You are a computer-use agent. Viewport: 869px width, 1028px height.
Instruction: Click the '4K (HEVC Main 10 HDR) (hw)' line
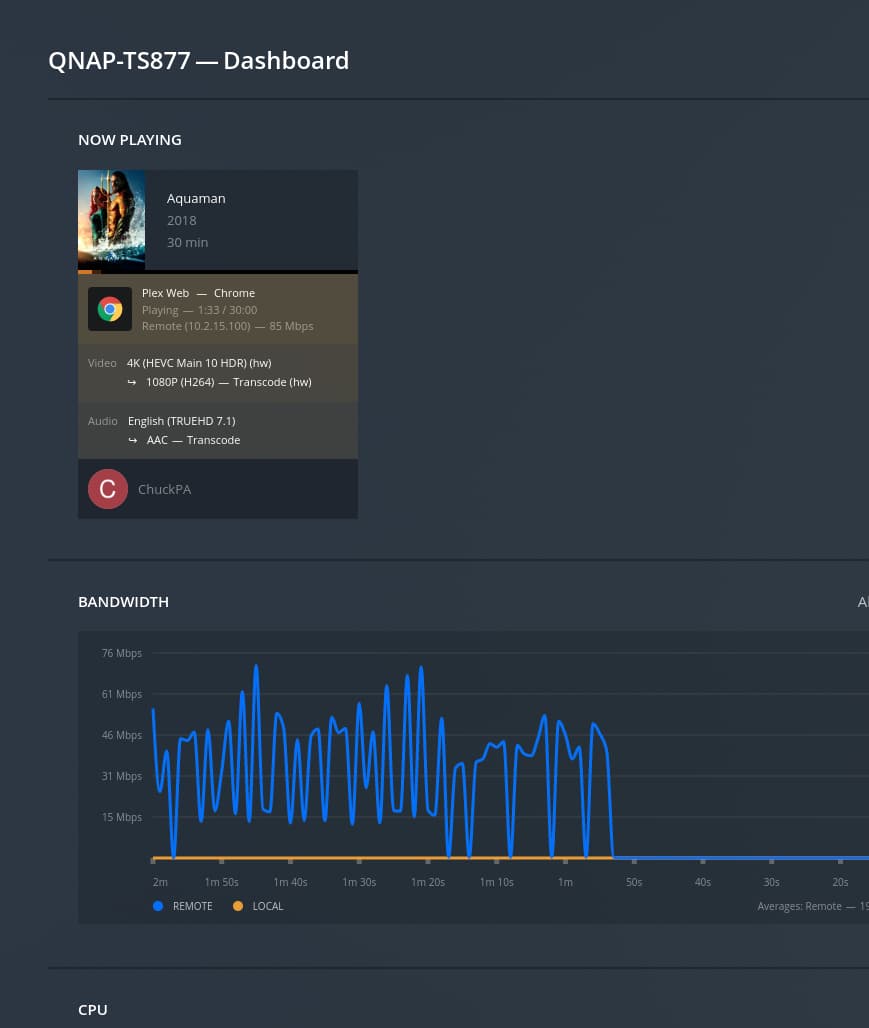pos(199,363)
